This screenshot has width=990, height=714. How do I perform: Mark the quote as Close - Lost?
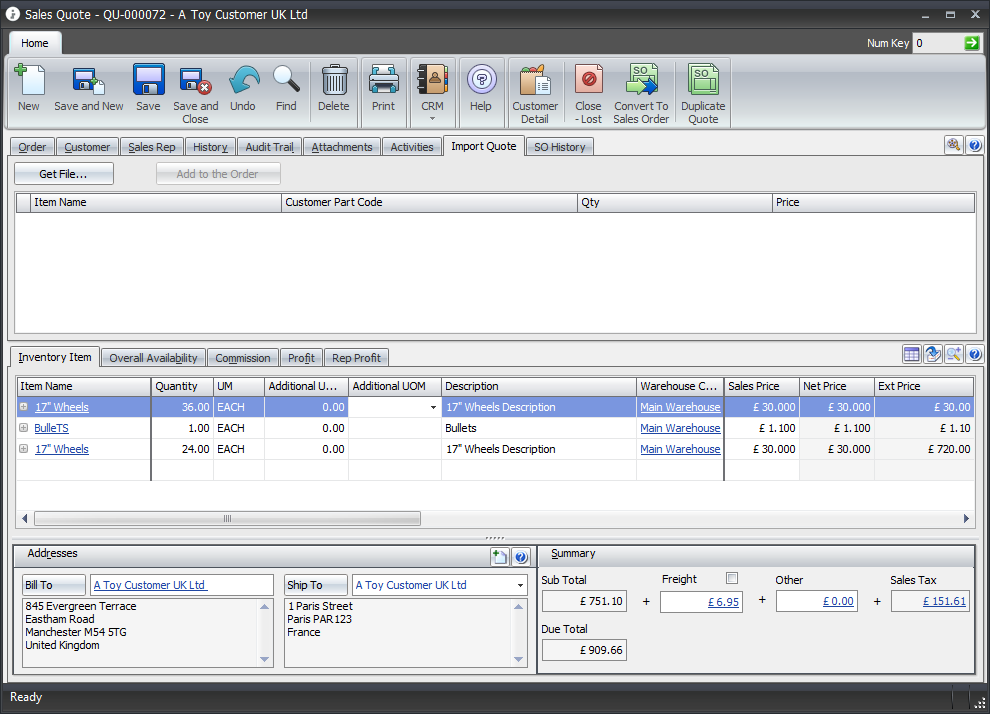click(x=588, y=88)
